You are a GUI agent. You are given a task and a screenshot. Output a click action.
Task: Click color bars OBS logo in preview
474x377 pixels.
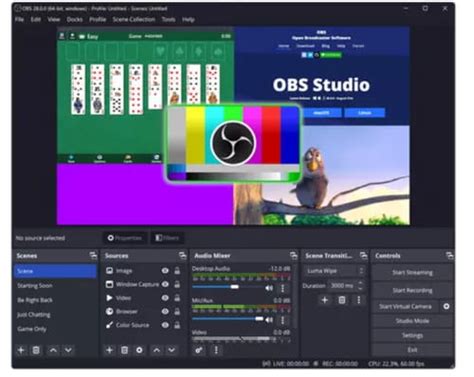(x=233, y=143)
